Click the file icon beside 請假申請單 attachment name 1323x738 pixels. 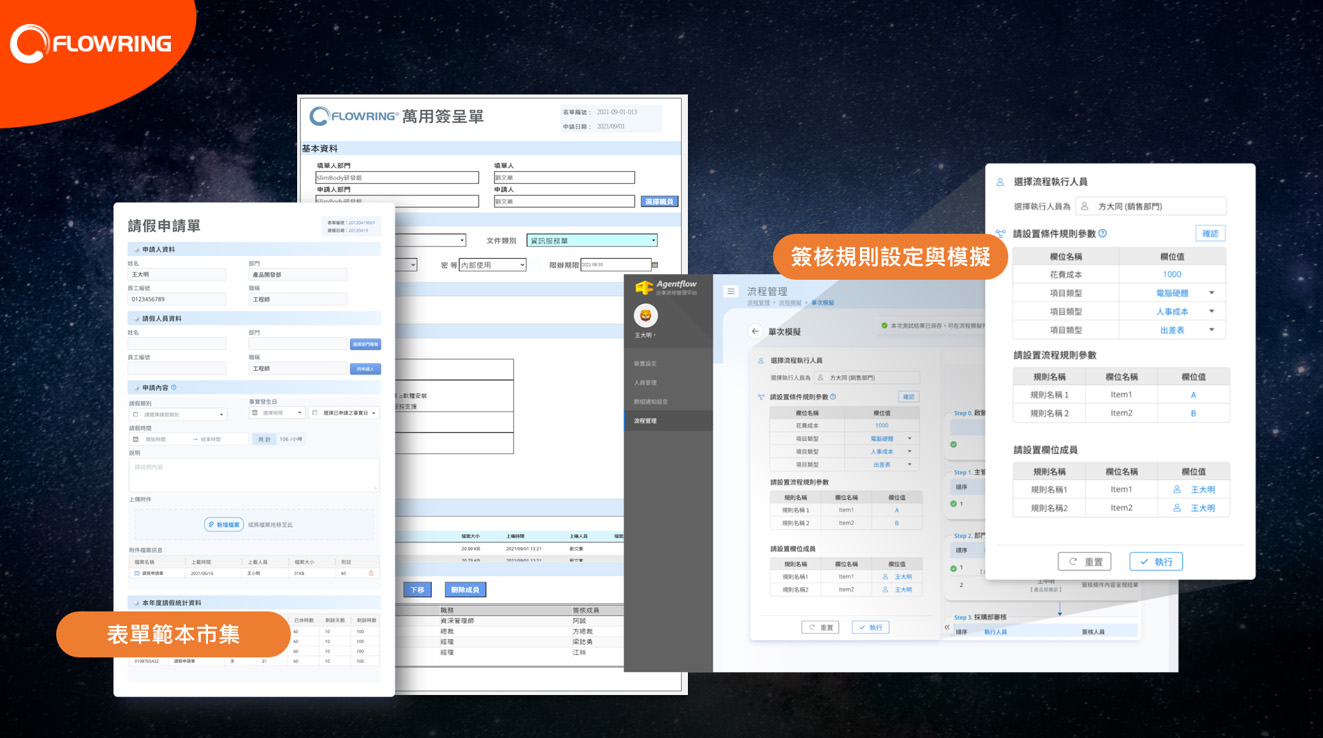[137, 574]
